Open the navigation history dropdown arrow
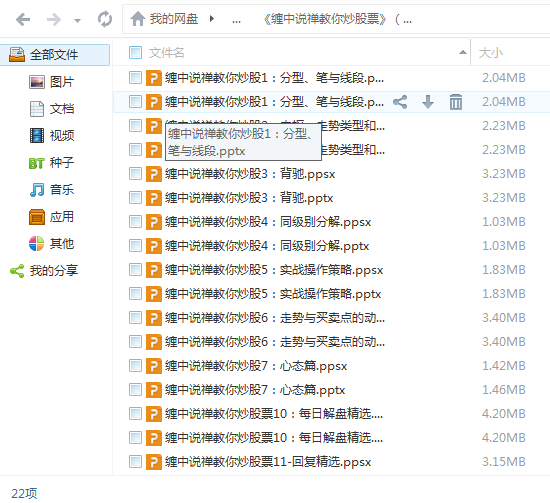Screen dimensions: 550x503 (x=78, y=20)
